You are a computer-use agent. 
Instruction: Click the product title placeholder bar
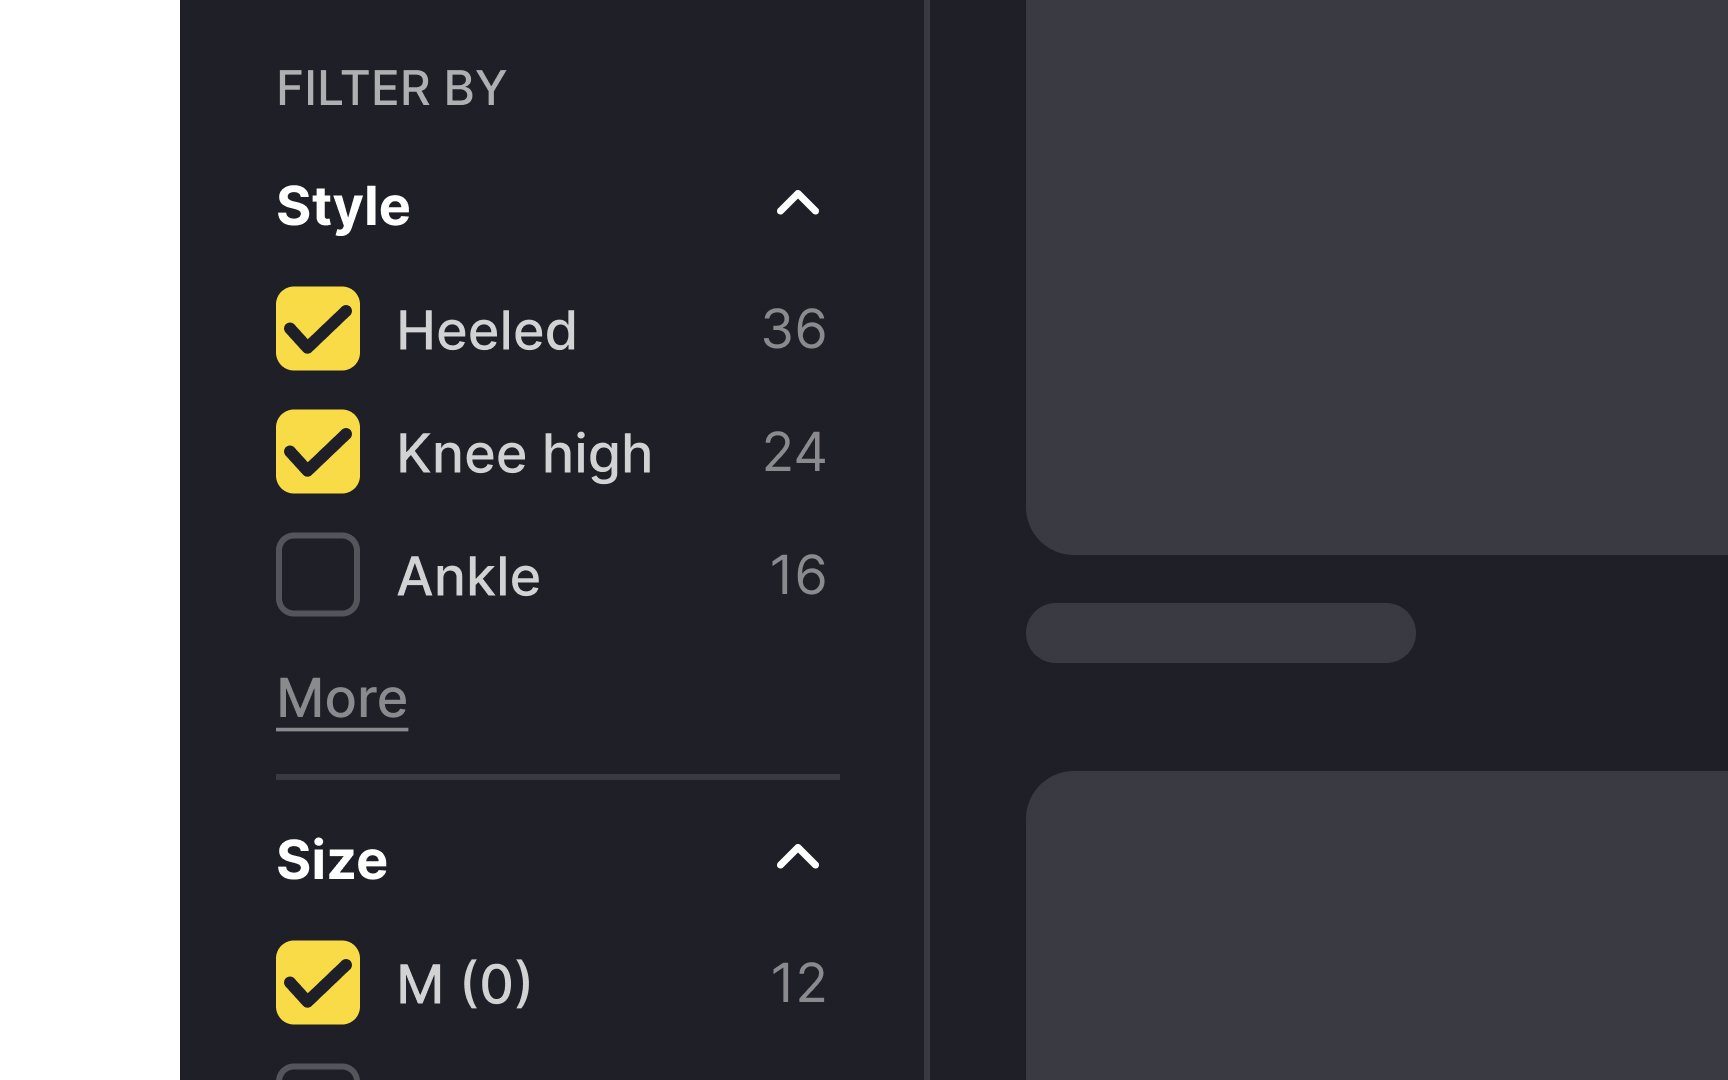click(1221, 633)
